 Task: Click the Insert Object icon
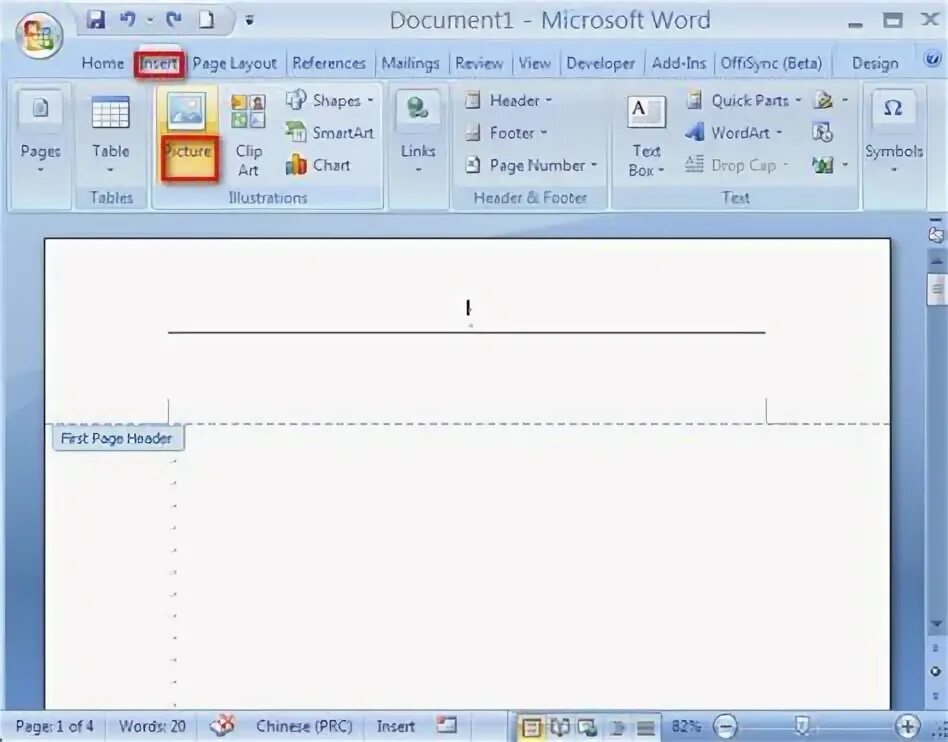click(x=823, y=164)
